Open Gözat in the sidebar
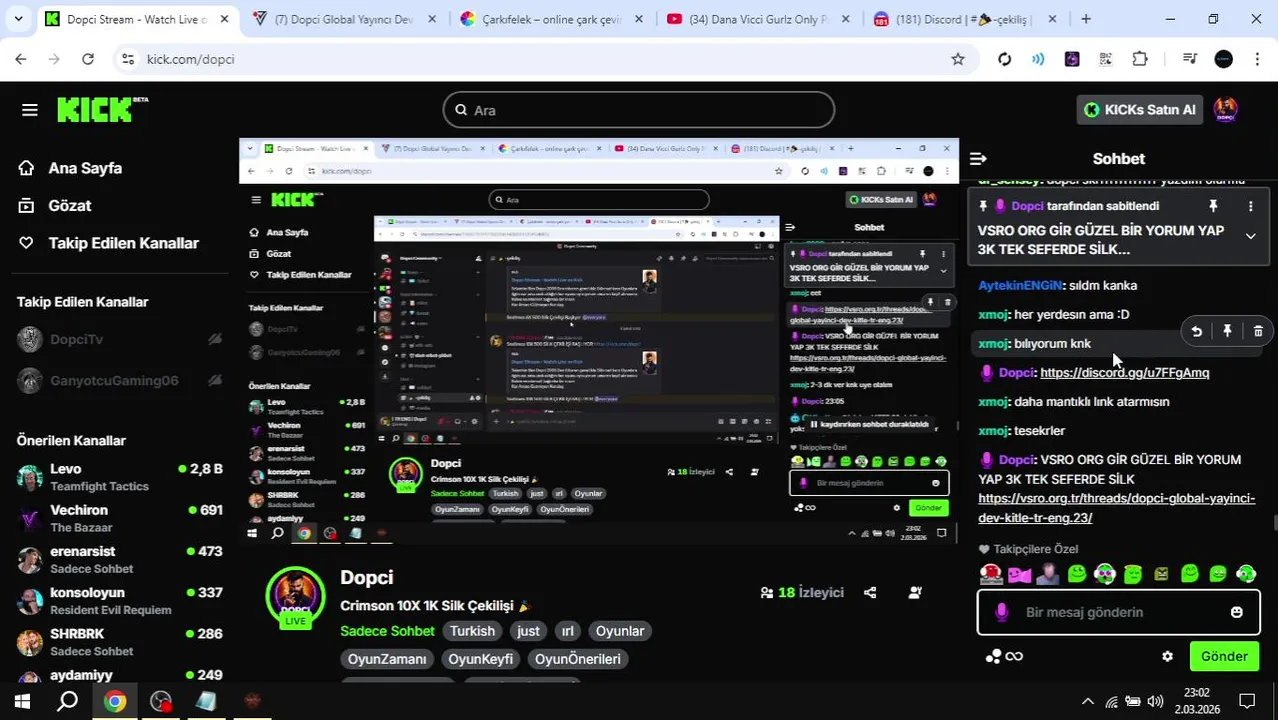Viewport: 1278px width, 720px height. tap(55, 205)
